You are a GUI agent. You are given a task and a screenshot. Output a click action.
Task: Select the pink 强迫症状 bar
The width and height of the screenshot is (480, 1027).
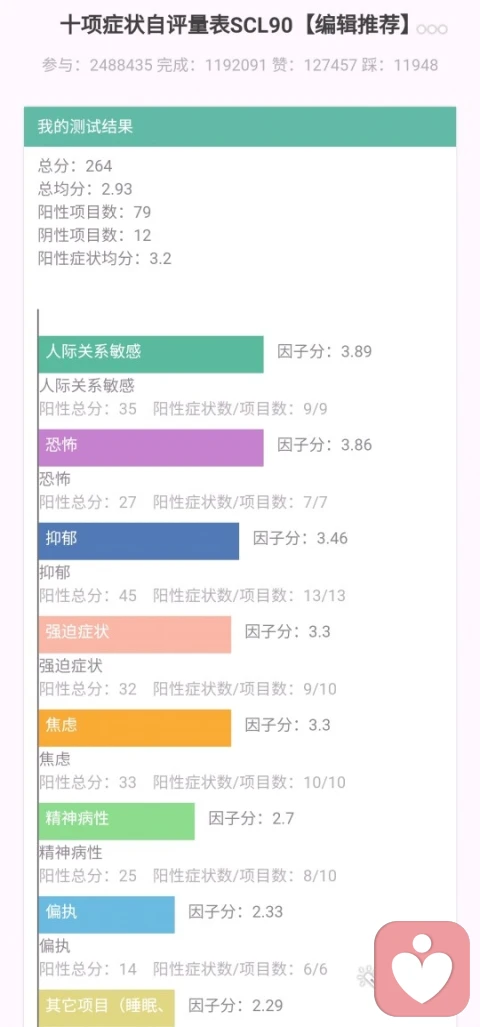coord(134,634)
